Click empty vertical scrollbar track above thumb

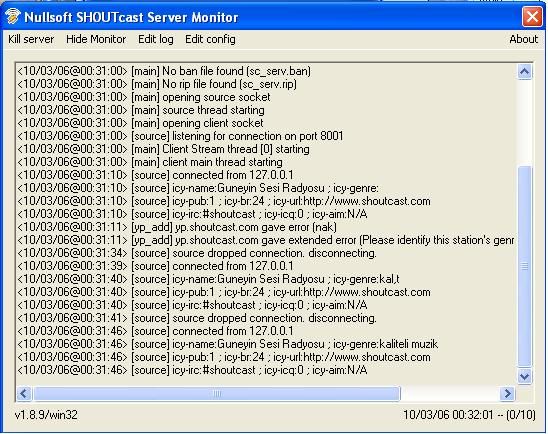tap(524, 122)
